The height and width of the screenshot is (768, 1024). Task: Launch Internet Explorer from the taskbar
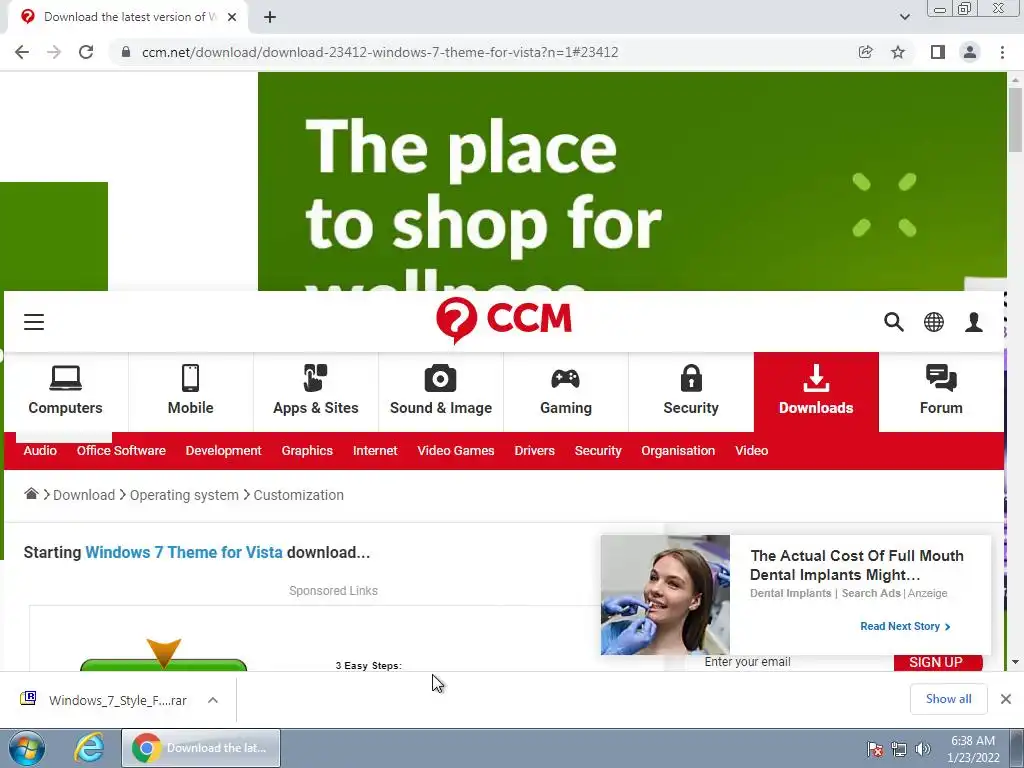pos(89,748)
